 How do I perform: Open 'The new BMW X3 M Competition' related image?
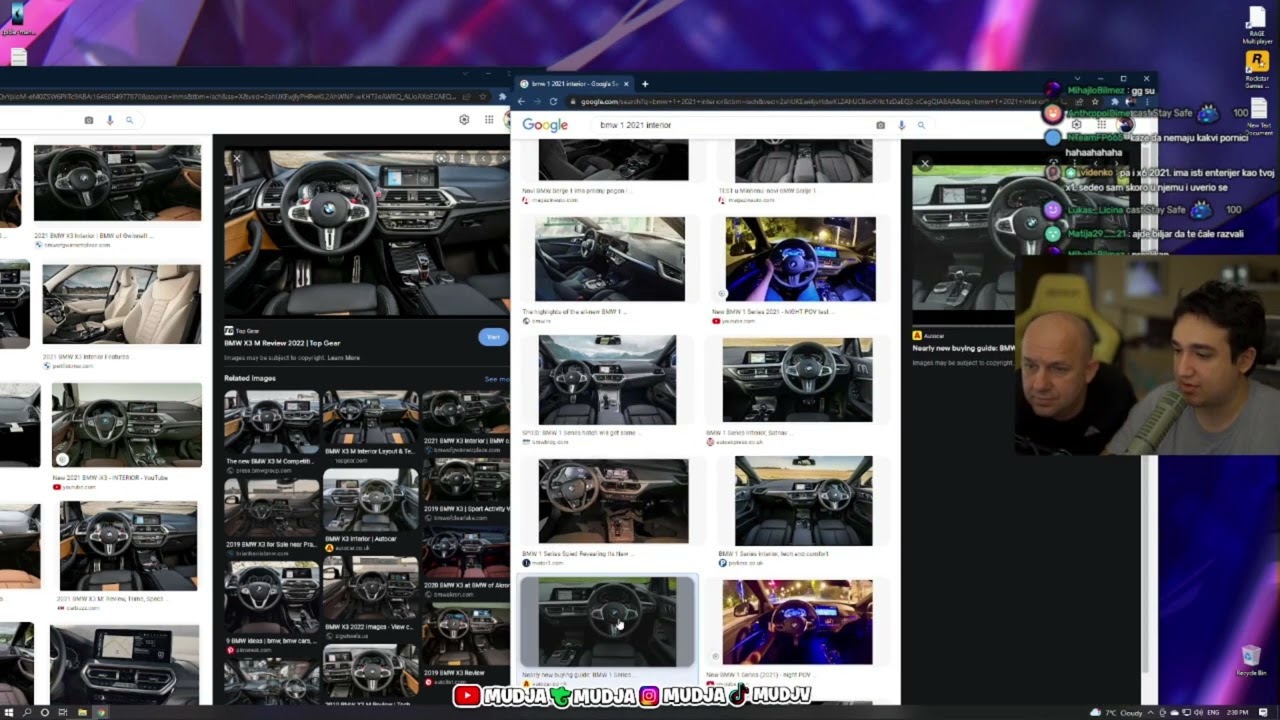tap(271, 423)
